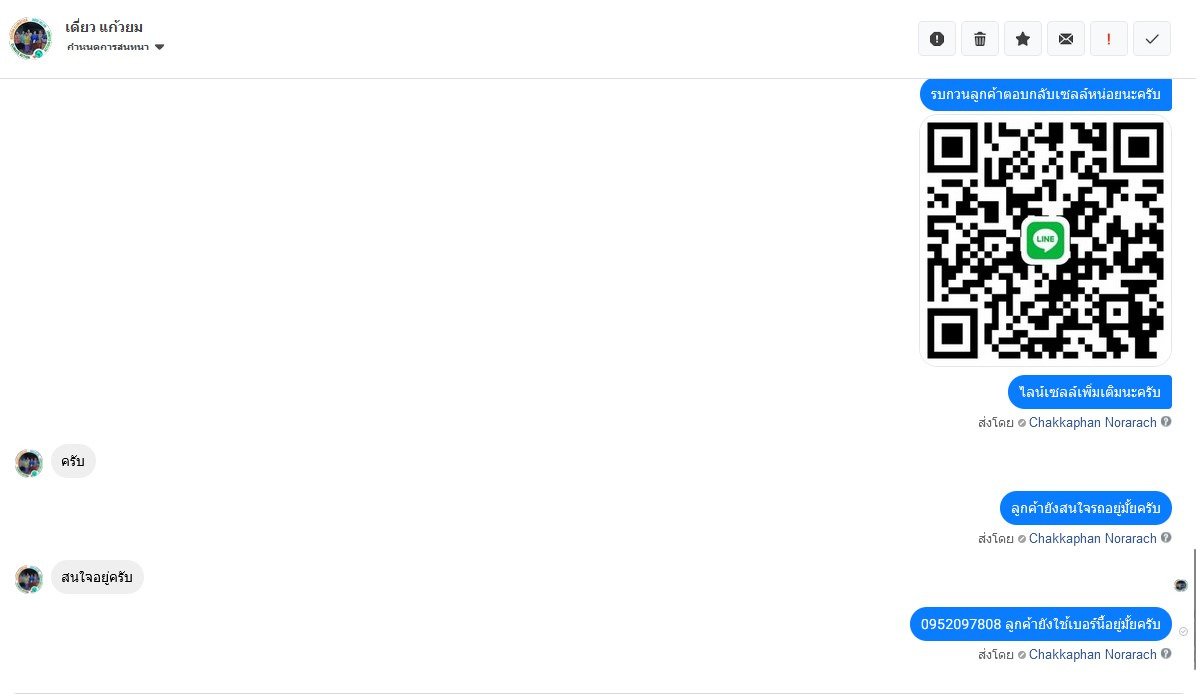Click sender avatar beside ครับ message
Viewport: 1196px width, 694px height.
pos(29,463)
